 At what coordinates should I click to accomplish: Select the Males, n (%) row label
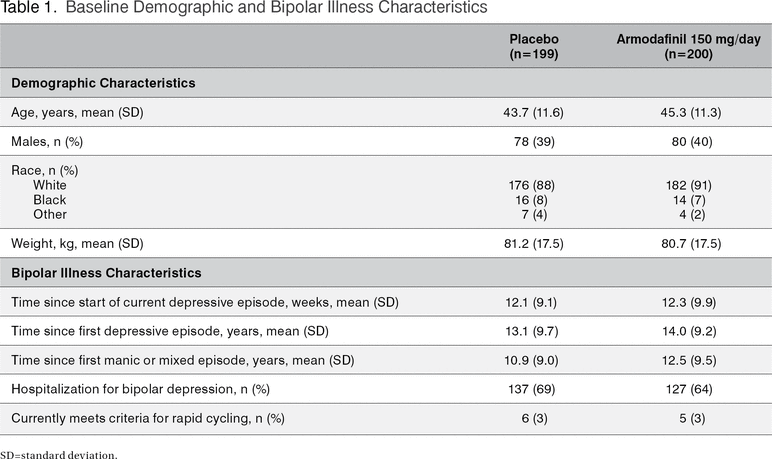[45, 142]
